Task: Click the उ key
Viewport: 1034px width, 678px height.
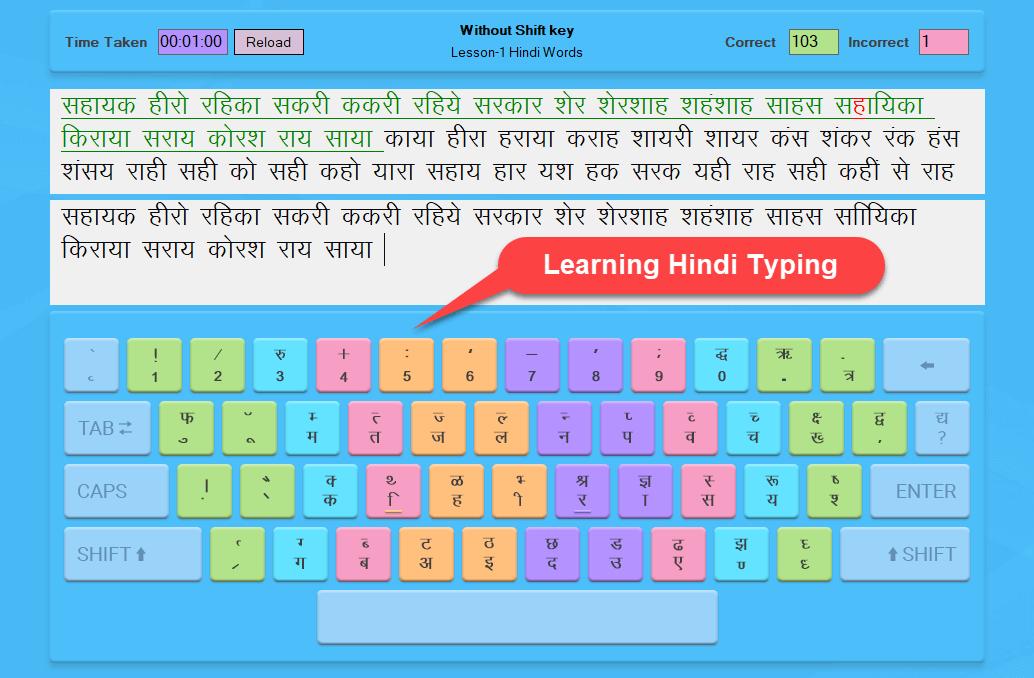Action: coord(615,554)
